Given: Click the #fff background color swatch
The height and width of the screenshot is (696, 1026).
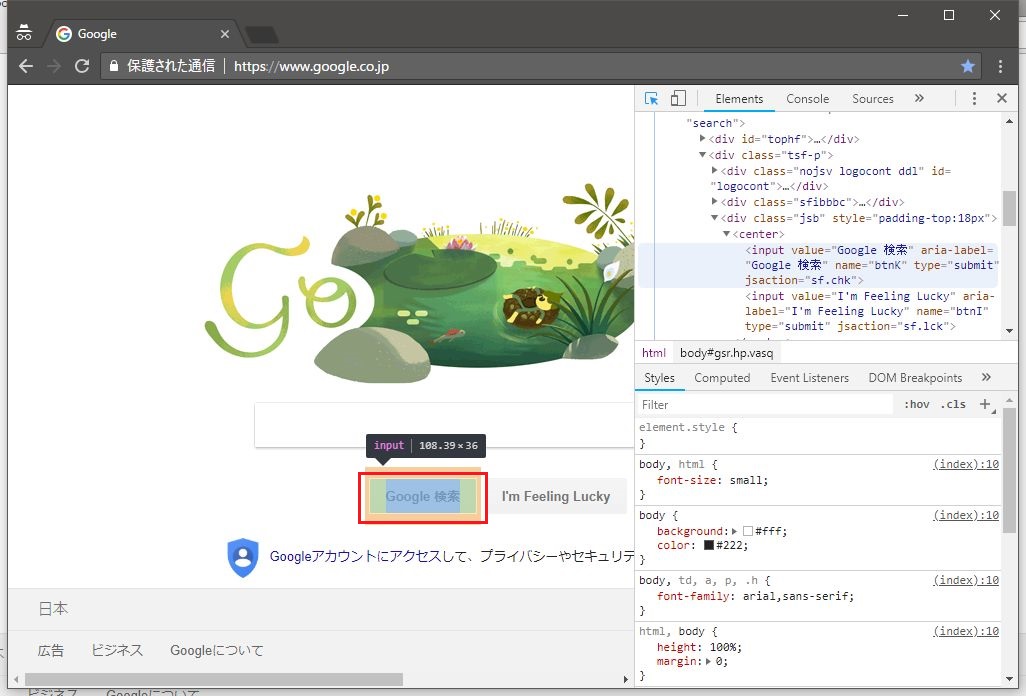Looking at the screenshot, I should [748, 531].
